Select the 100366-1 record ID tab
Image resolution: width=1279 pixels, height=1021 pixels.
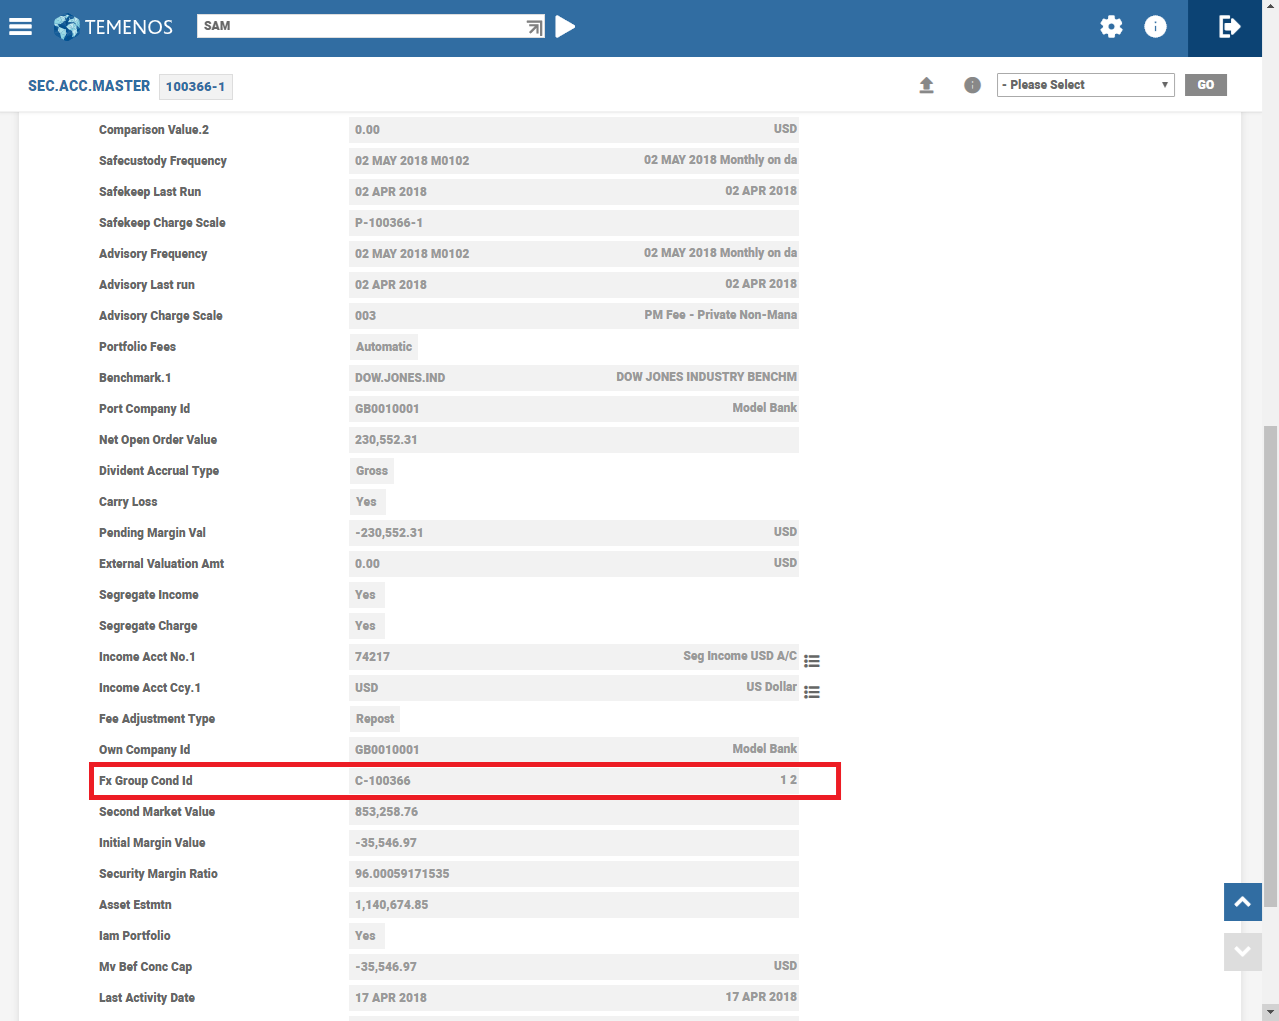pos(196,87)
